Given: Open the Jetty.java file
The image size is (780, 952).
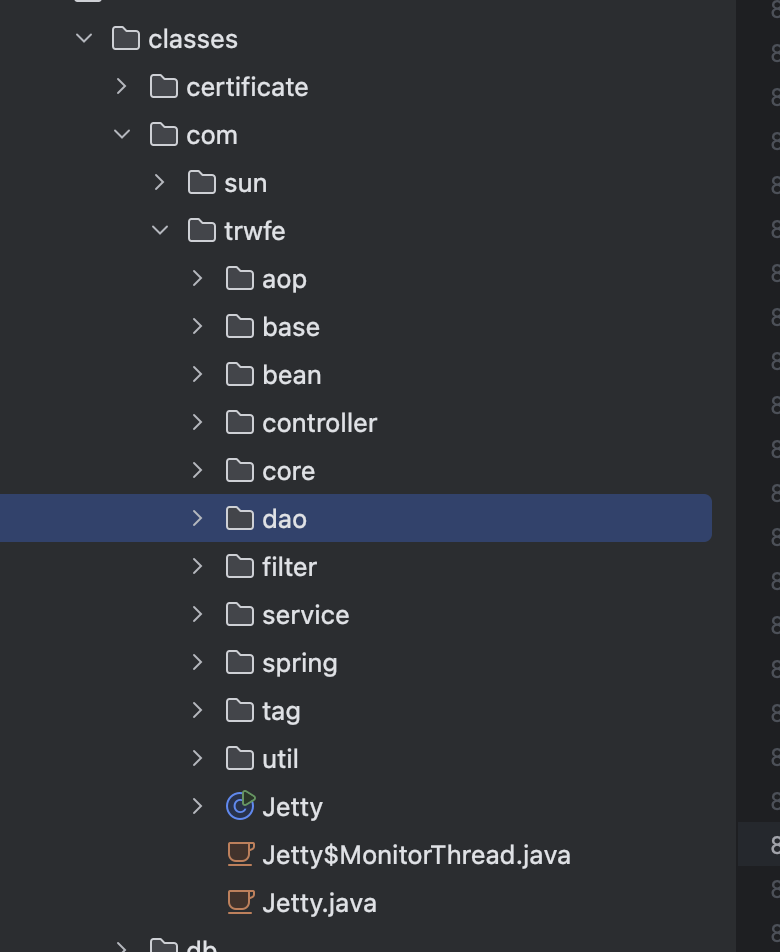Looking at the screenshot, I should point(319,902).
